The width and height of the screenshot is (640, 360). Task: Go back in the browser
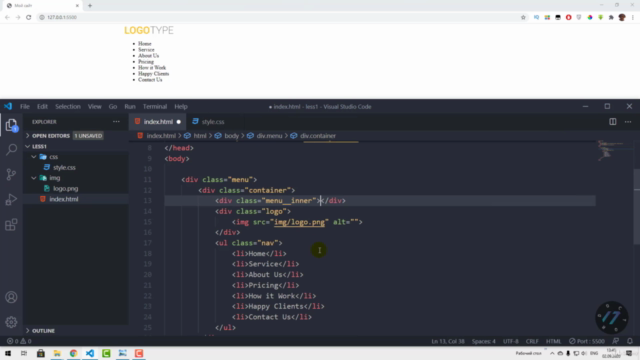click(x=7, y=17)
